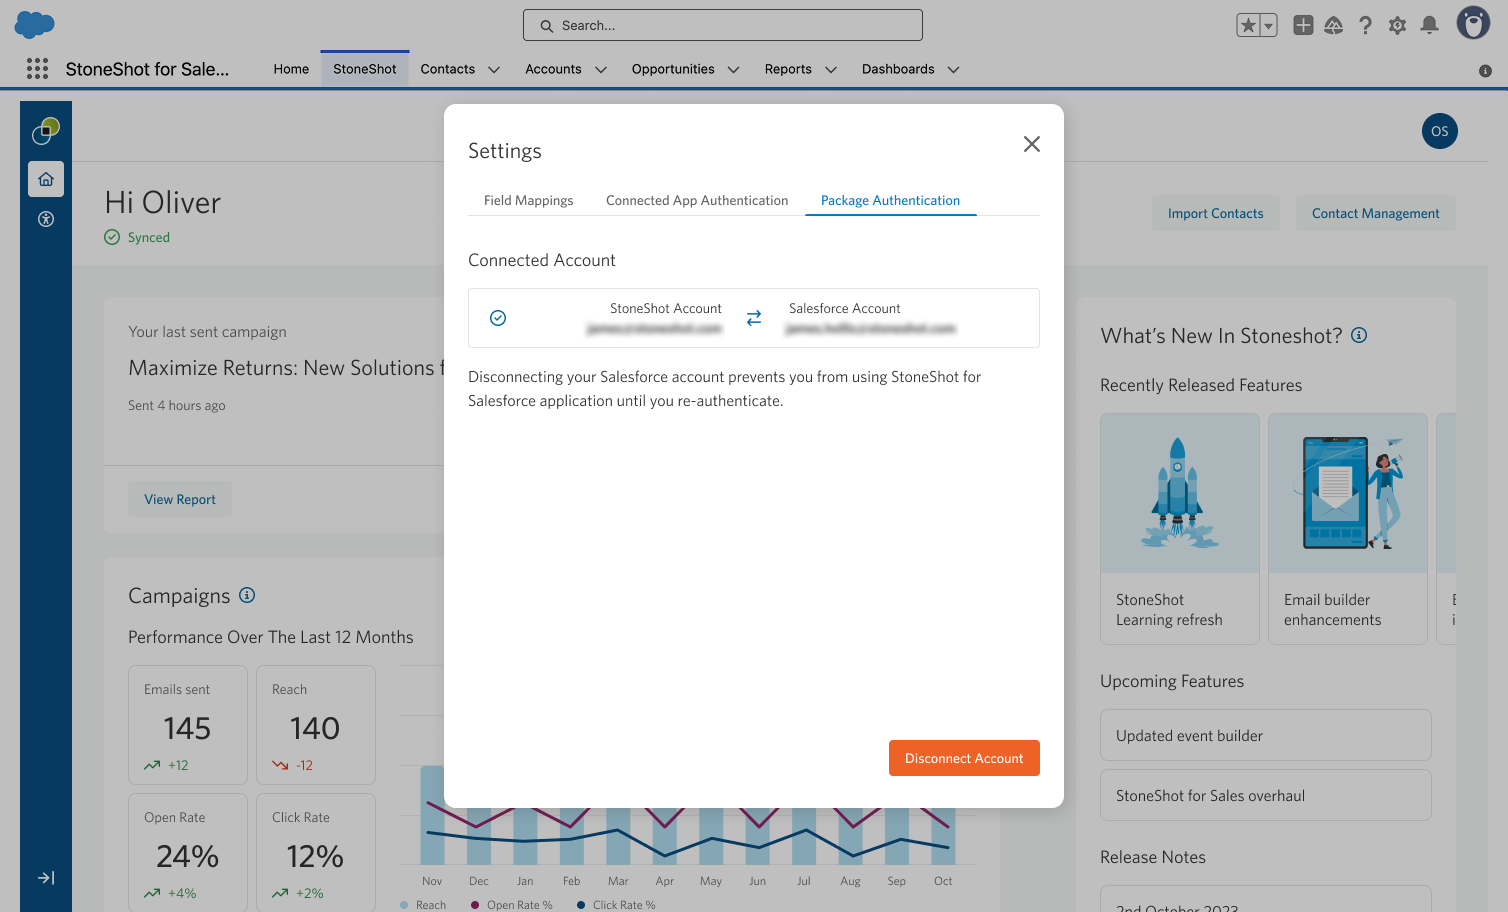Open the Campaigns info icon

click(x=247, y=595)
